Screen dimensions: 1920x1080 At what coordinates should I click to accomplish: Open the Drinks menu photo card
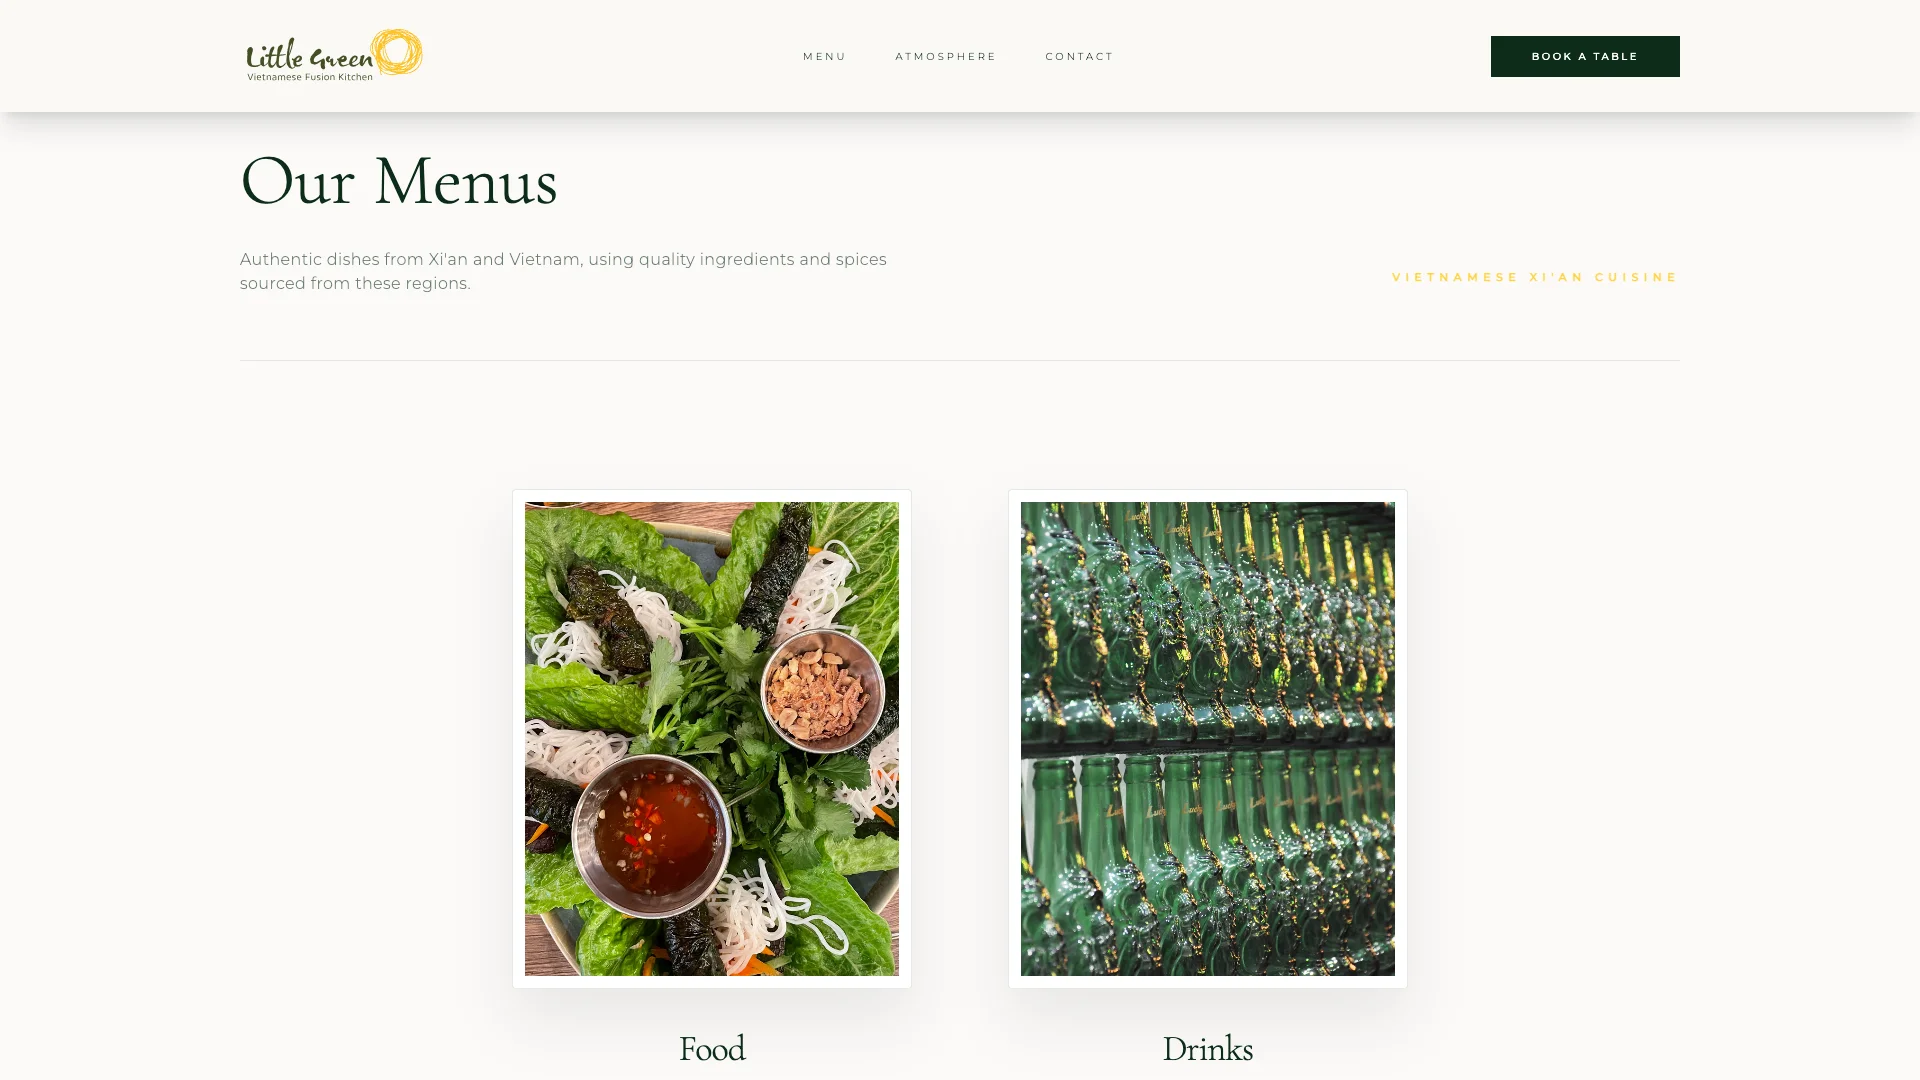[1208, 739]
